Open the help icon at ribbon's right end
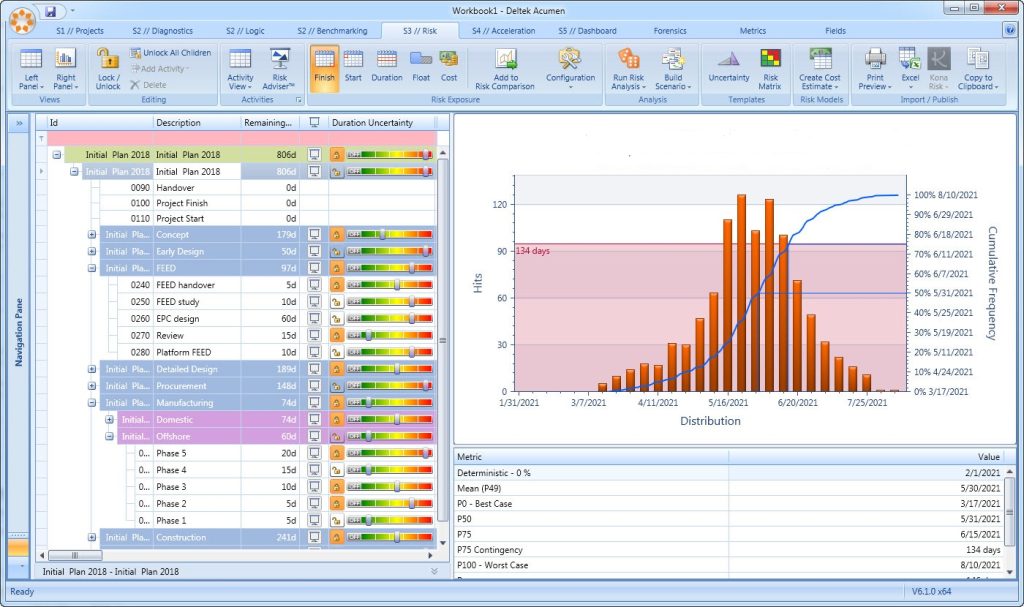The image size is (1024, 607). click(x=1010, y=30)
